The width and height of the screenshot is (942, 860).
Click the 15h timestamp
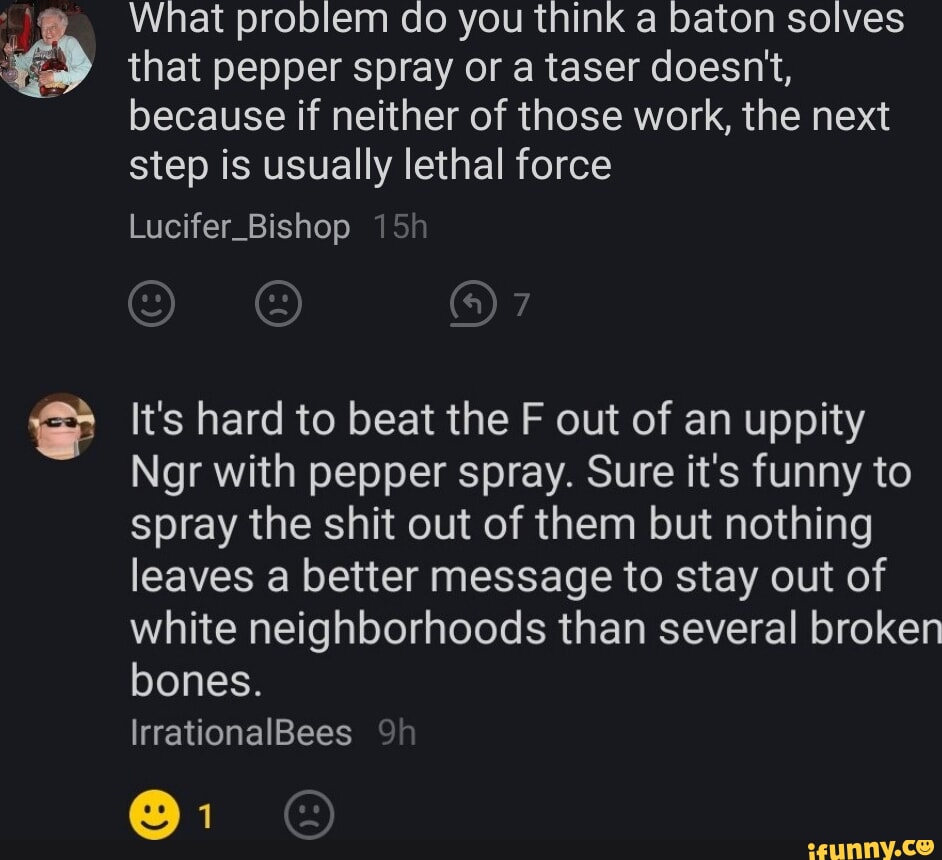(400, 227)
